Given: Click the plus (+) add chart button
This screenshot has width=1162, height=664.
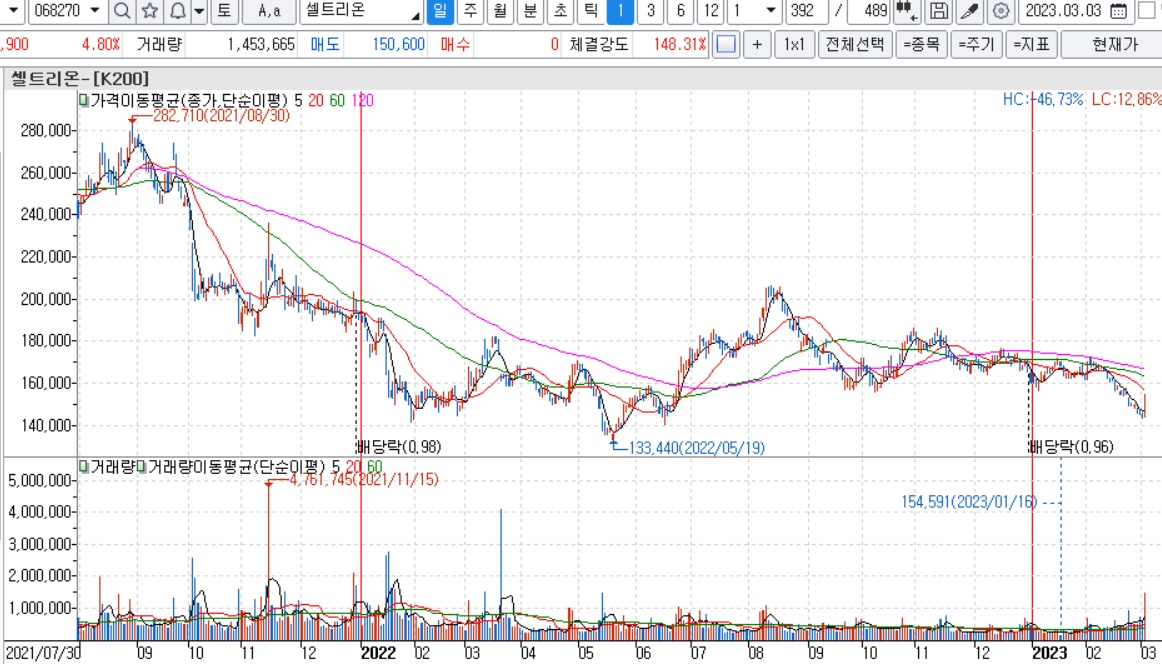Looking at the screenshot, I should [x=757, y=44].
